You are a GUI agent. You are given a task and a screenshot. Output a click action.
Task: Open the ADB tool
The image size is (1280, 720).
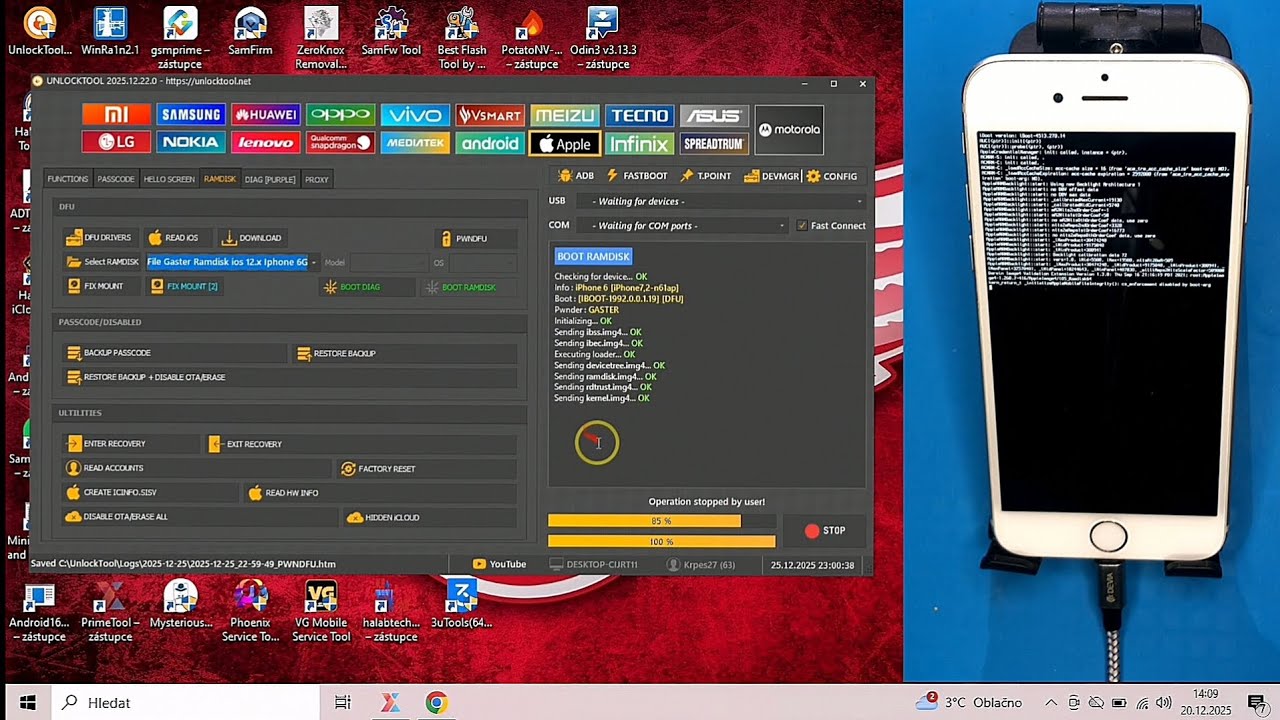pyautogui.click(x=576, y=176)
